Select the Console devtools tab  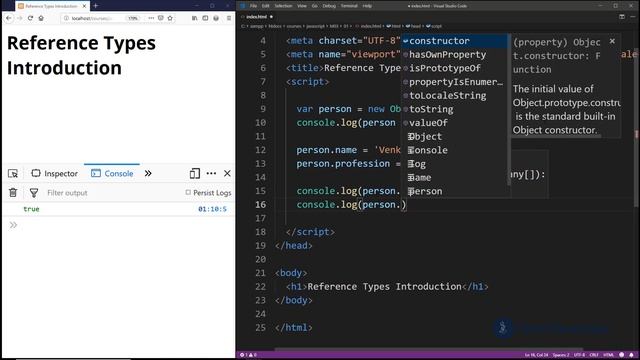coord(112,173)
